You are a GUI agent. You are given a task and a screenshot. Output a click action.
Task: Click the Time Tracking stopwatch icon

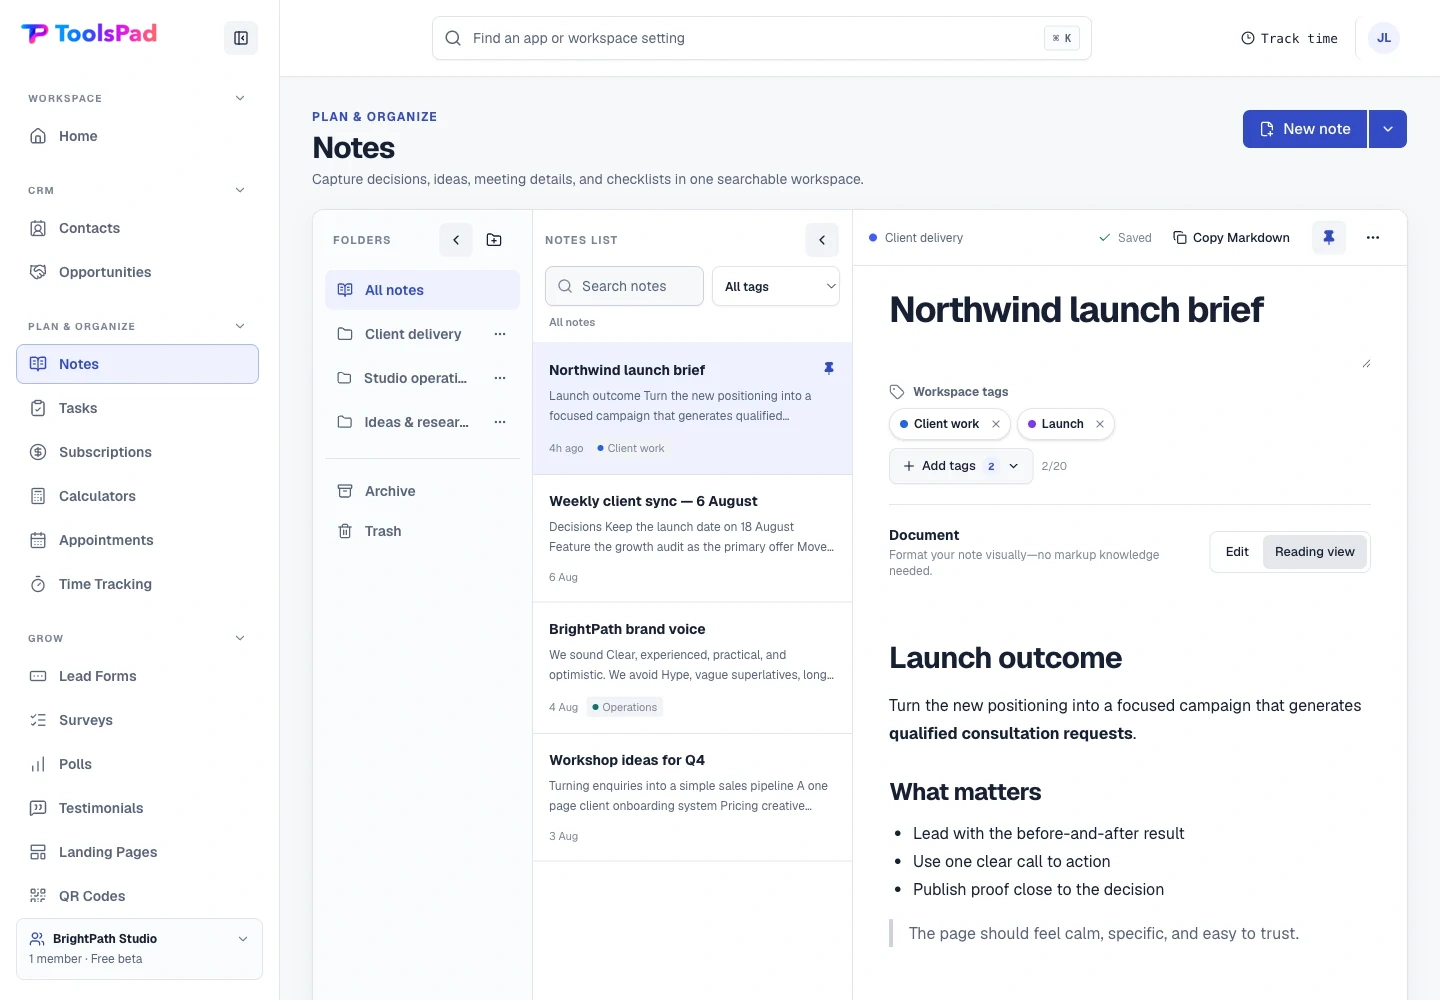(x=38, y=584)
